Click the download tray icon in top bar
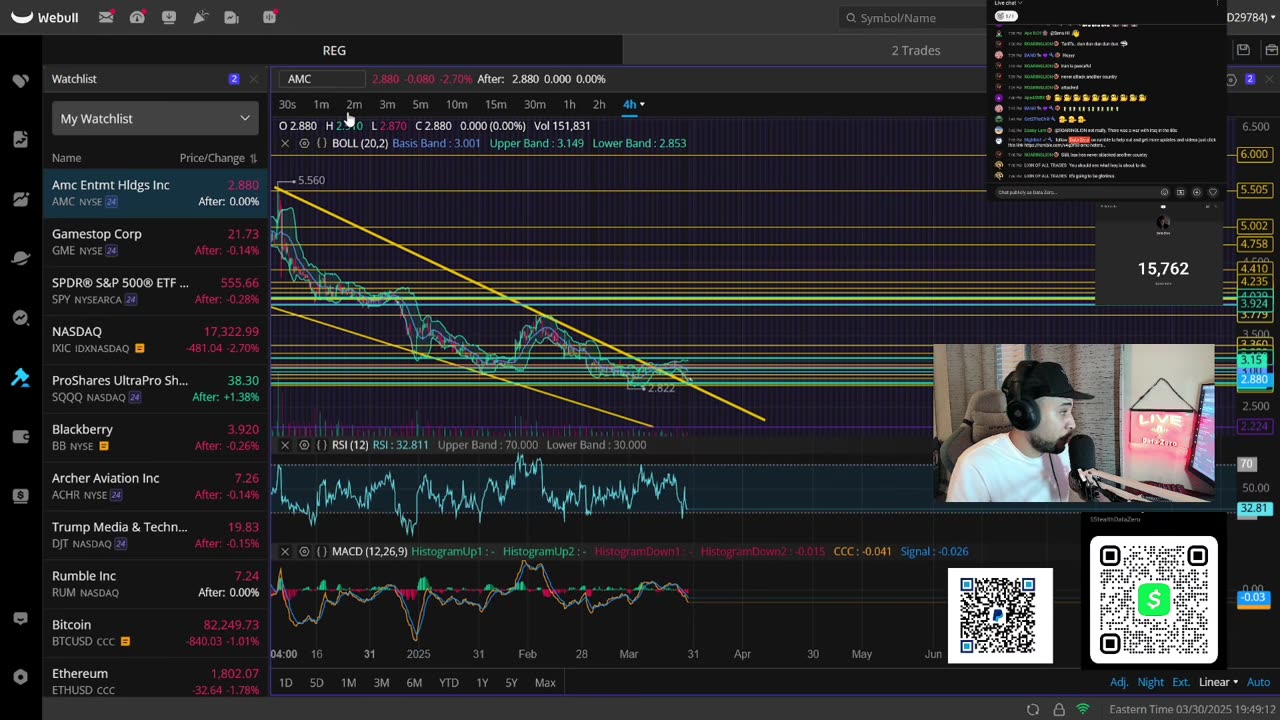 [169, 17]
